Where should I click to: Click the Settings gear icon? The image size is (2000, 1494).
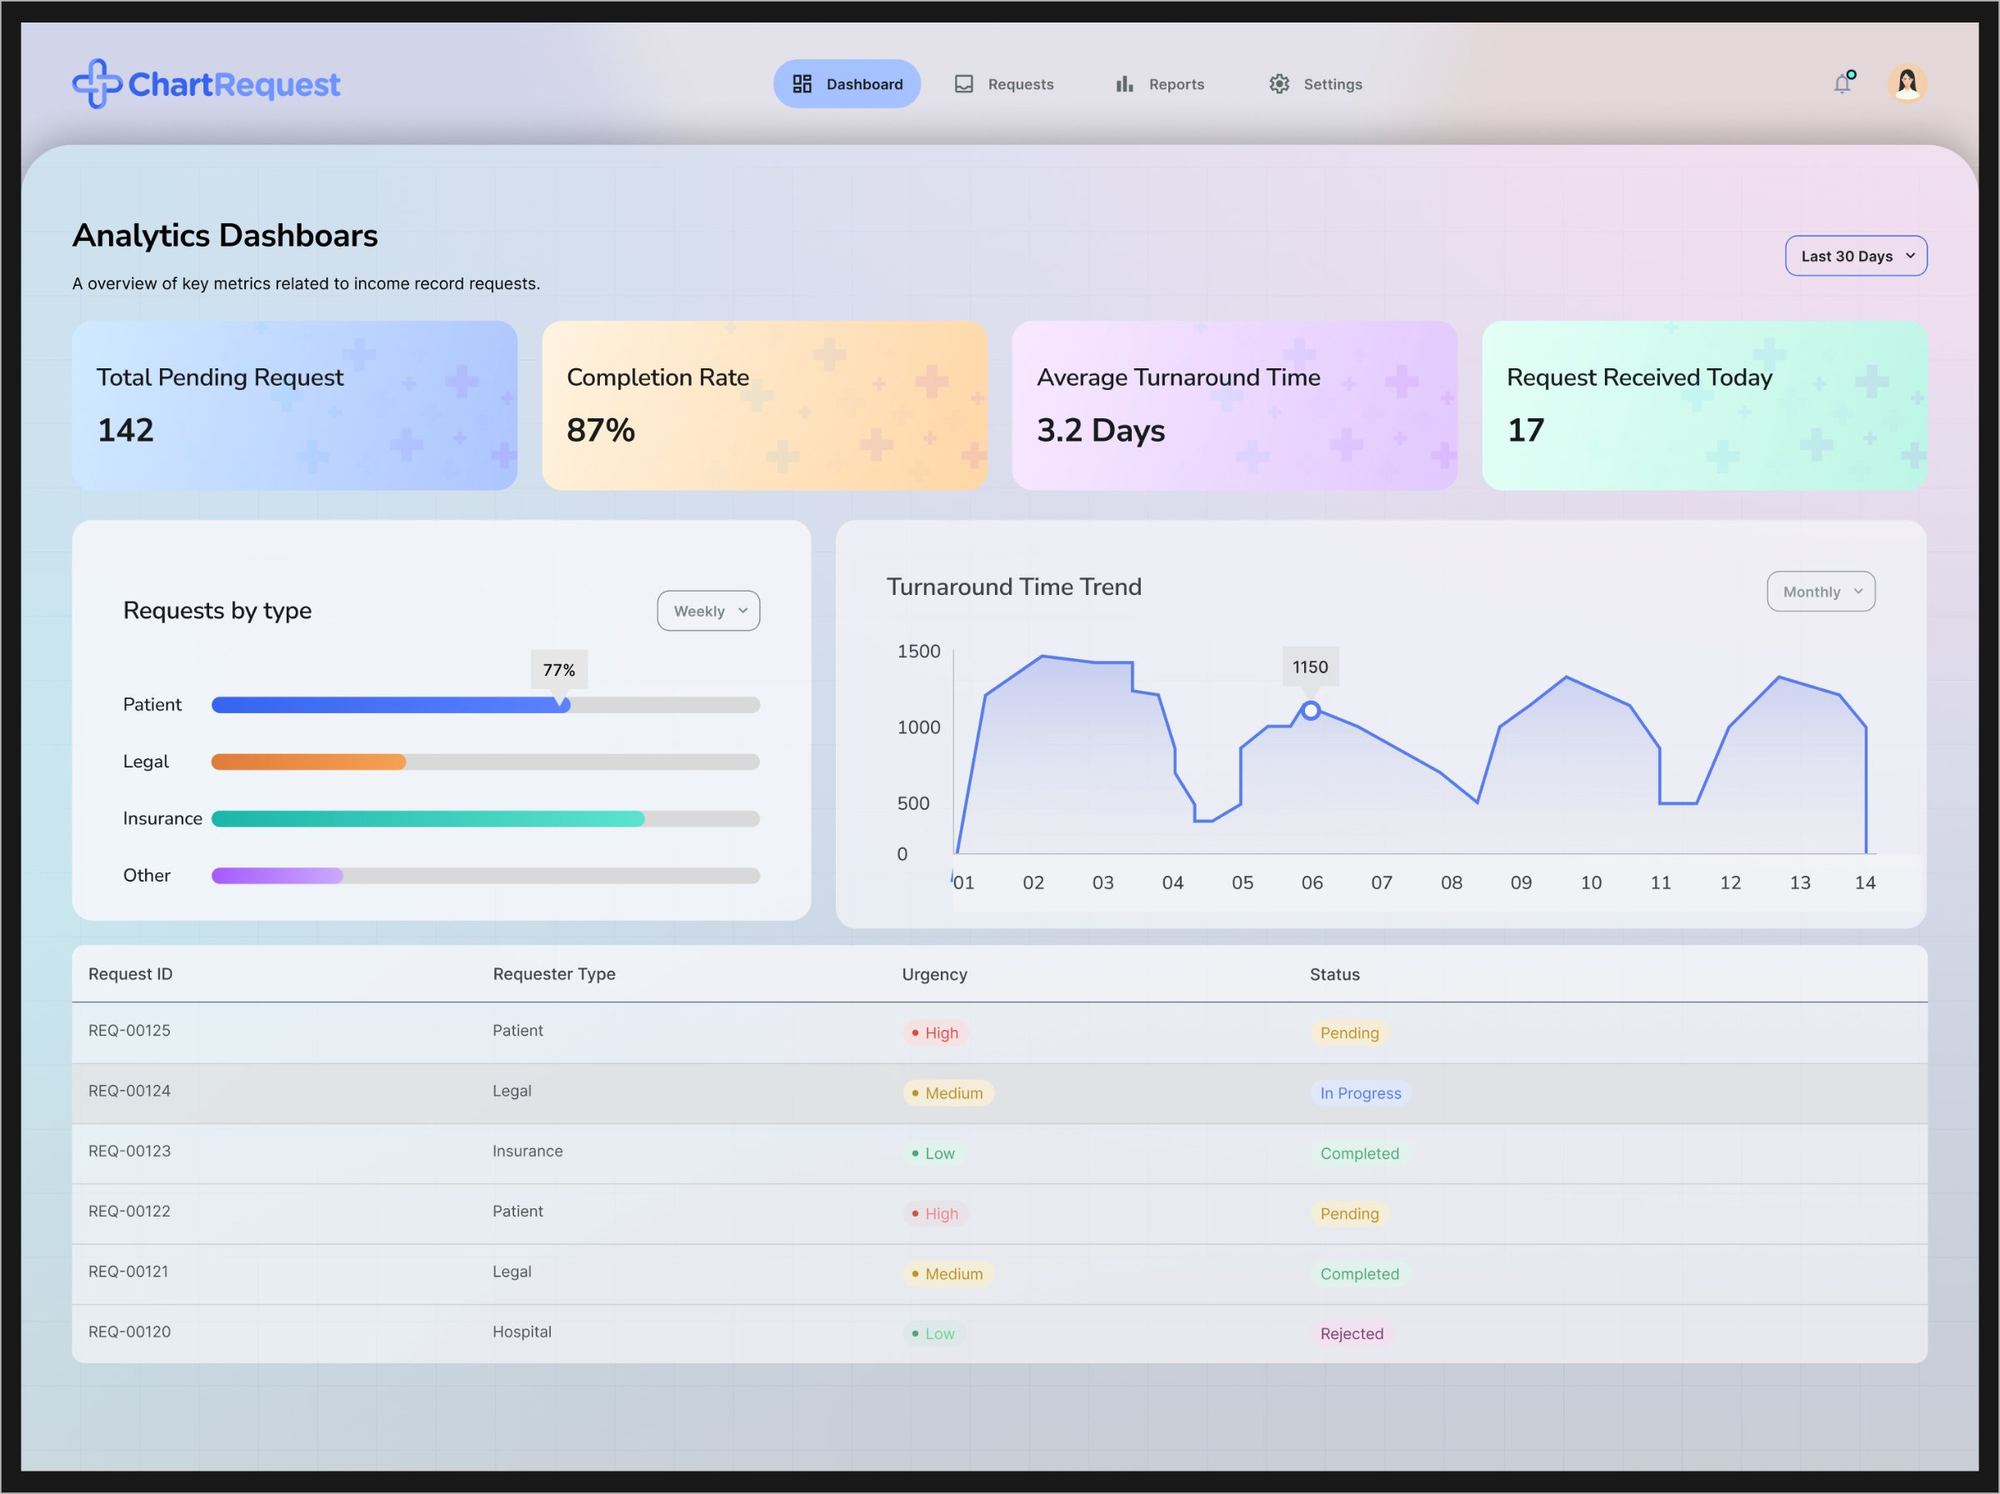point(1279,84)
